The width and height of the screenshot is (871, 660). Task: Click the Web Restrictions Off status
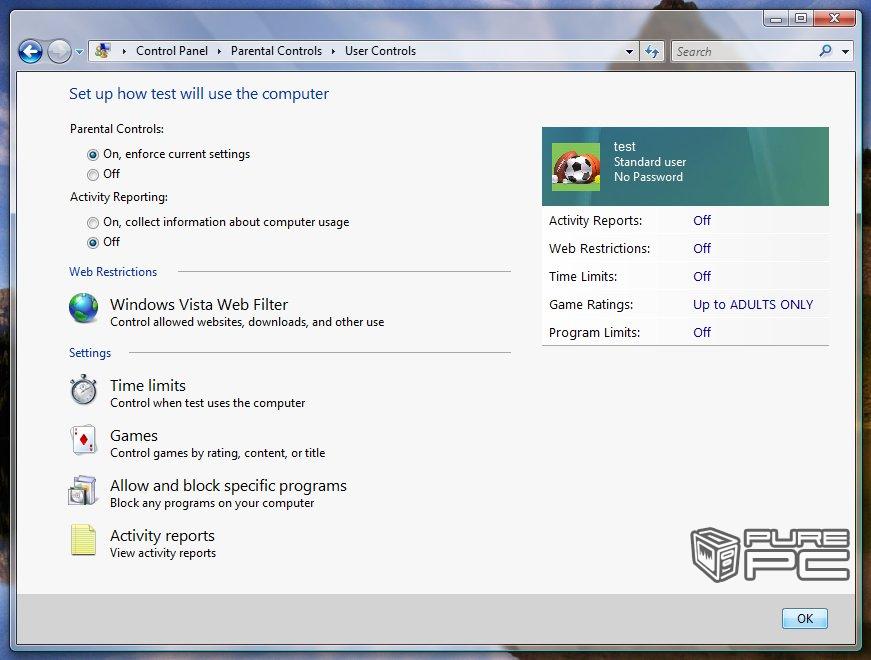coord(702,248)
